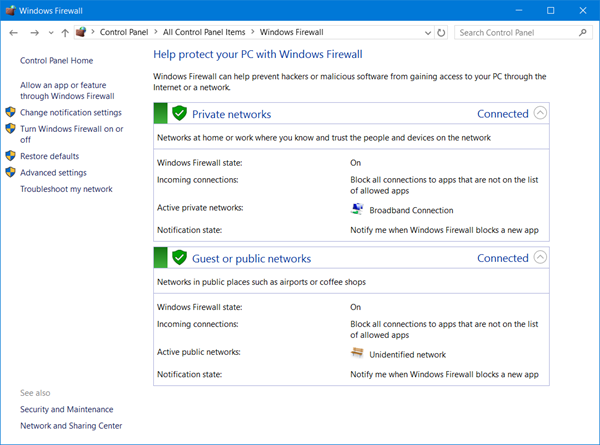This screenshot has height=445, width=600.
Task: Click the Back navigation arrow
Action: [13, 32]
